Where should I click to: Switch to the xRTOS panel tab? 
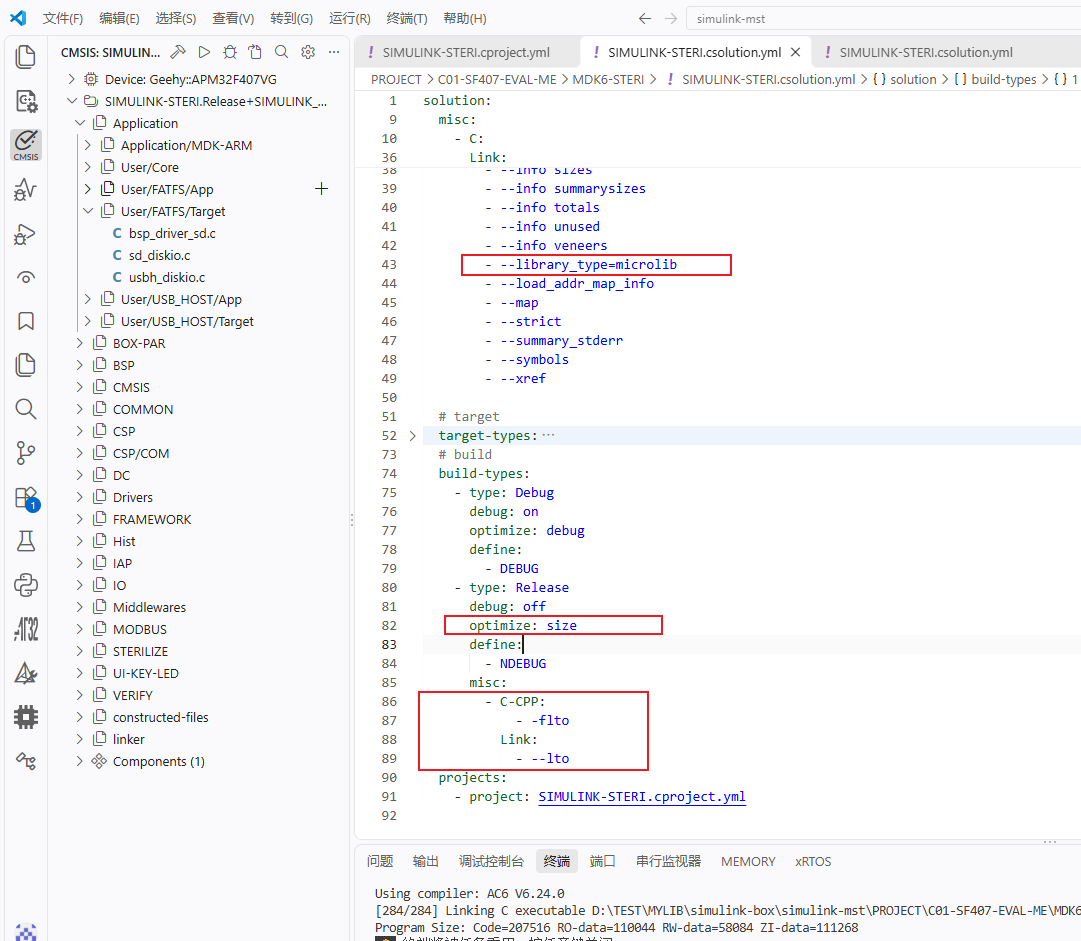(x=813, y=861)
